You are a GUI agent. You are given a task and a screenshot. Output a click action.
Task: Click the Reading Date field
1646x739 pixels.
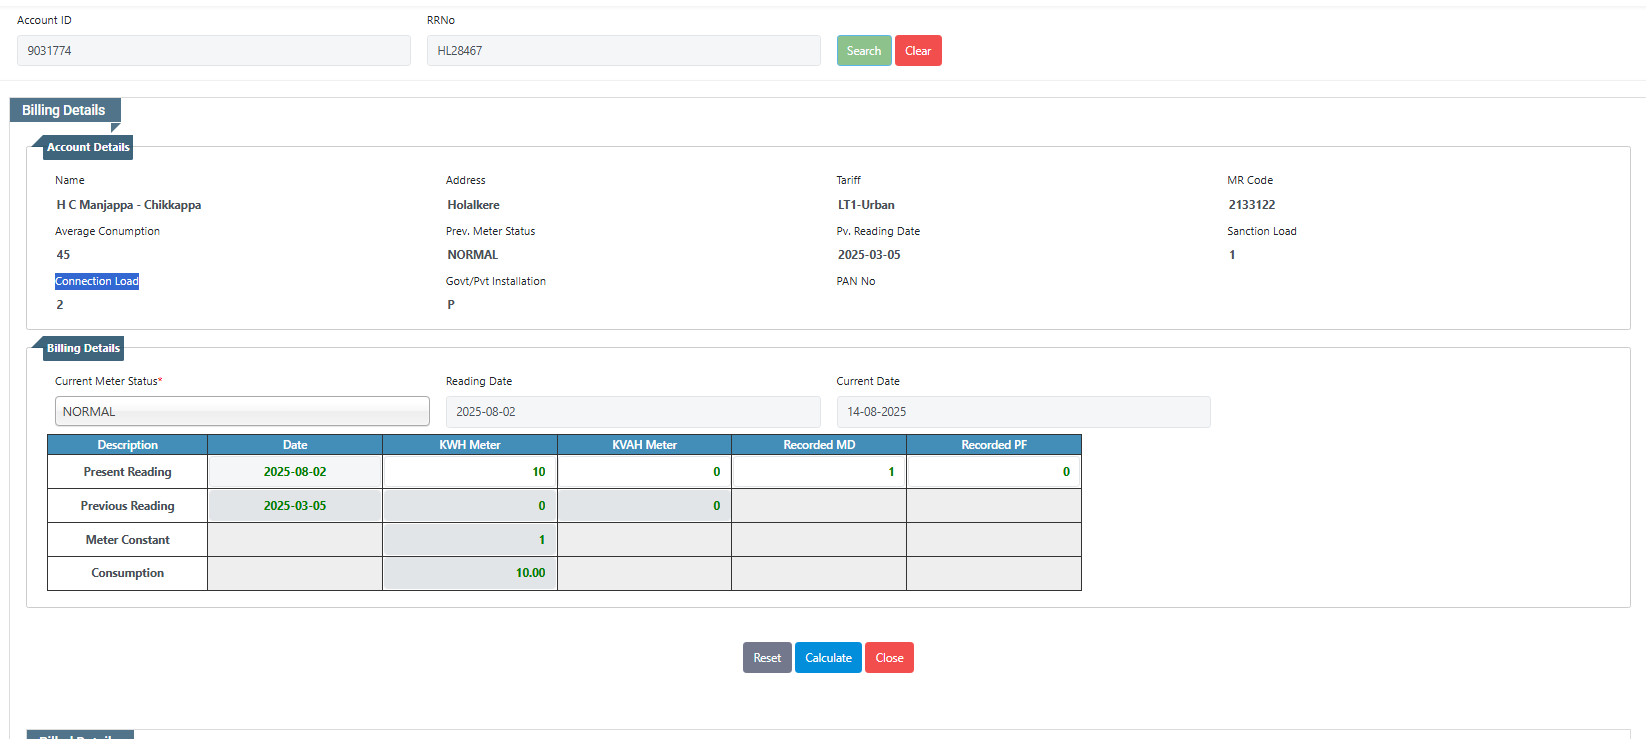[632, 412]
